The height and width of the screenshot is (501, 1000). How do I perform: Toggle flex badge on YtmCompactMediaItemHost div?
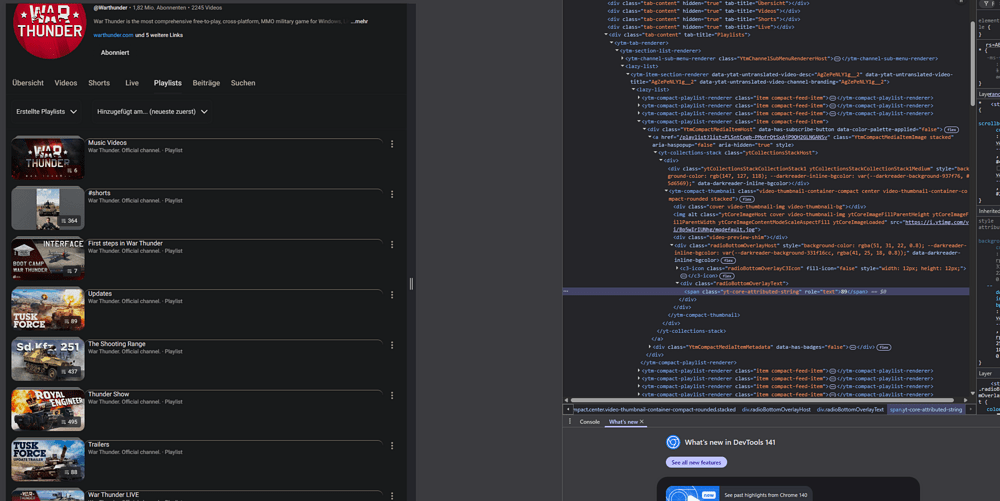pos(951,130)
